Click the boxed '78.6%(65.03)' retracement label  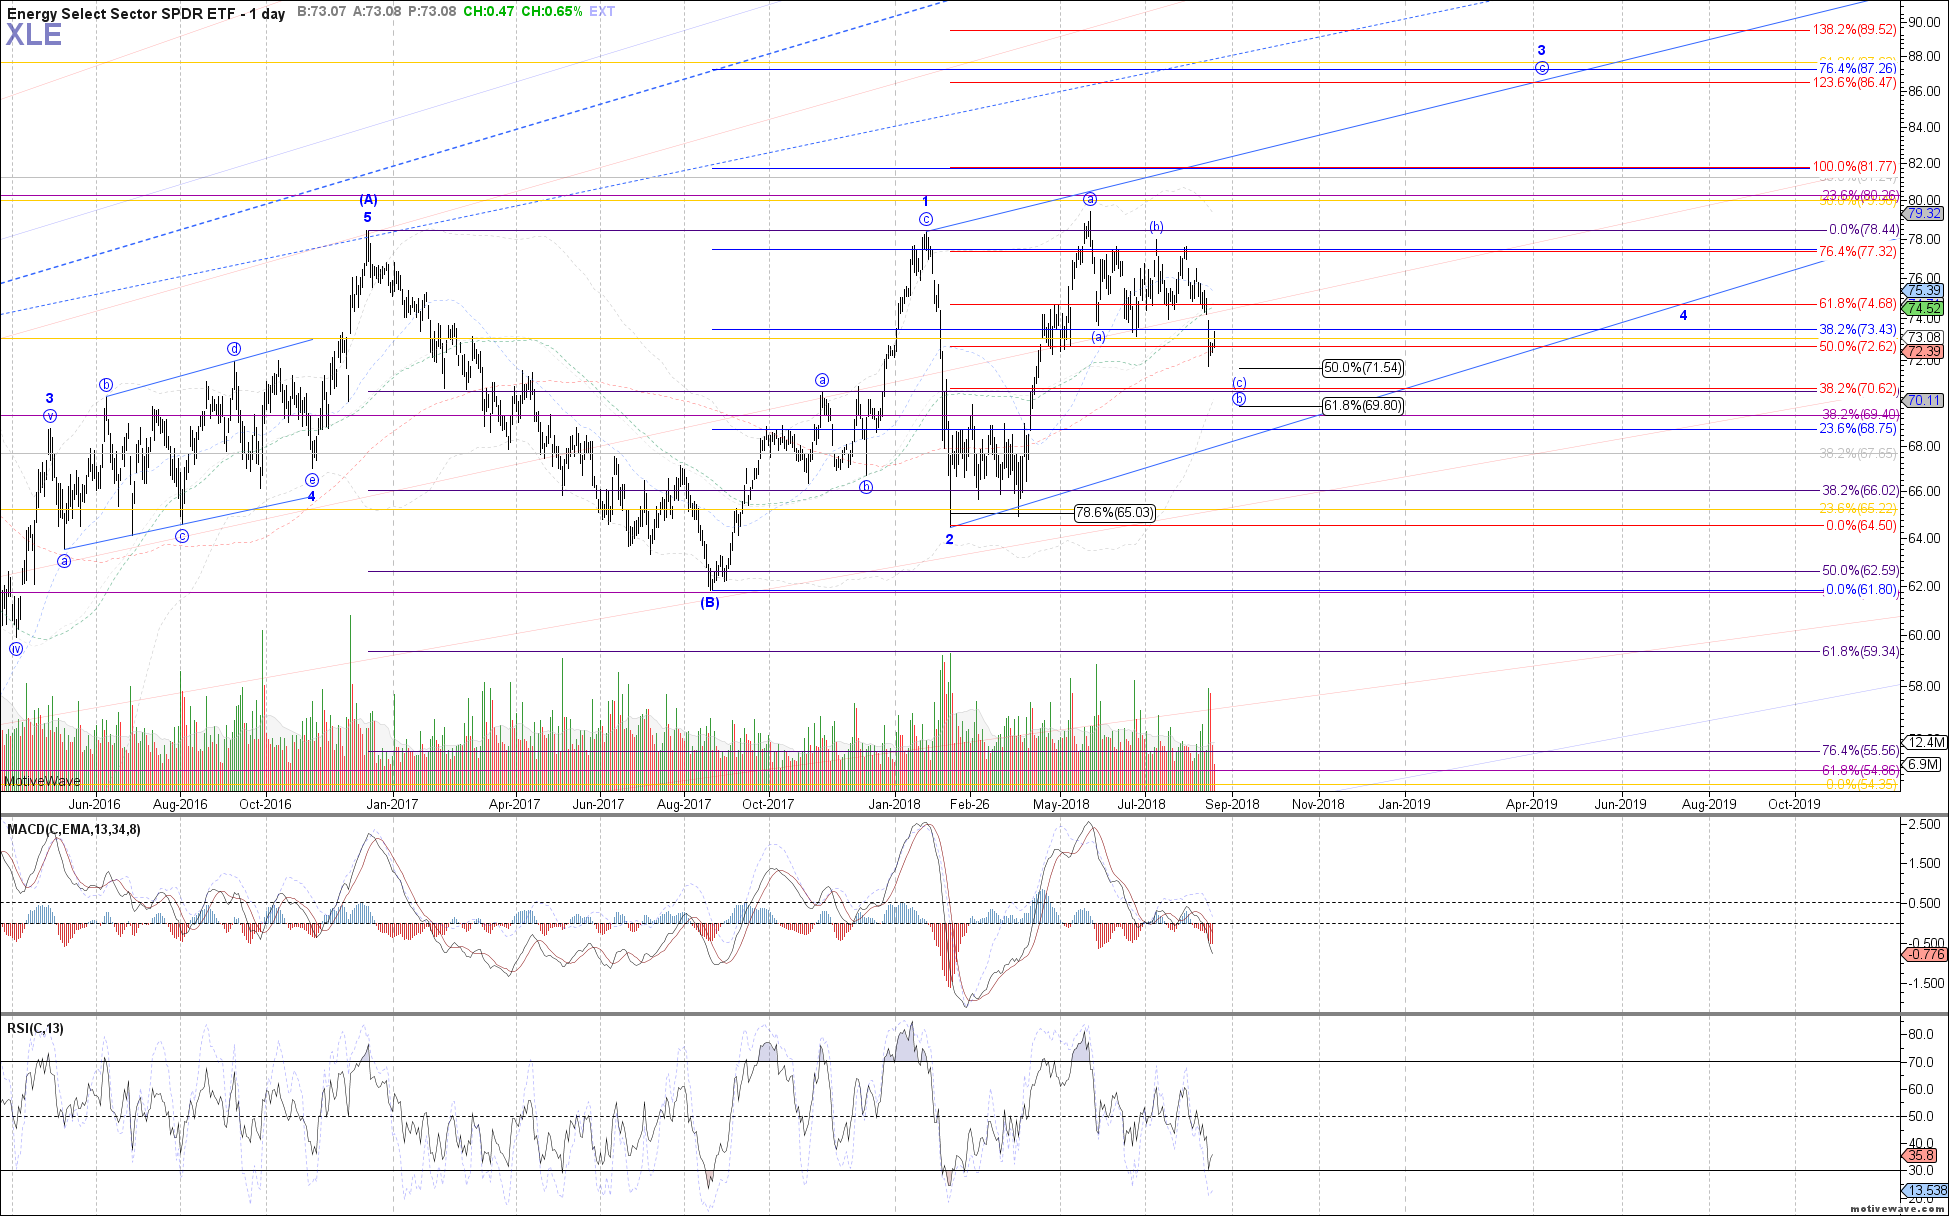[x=1115, y=513]
